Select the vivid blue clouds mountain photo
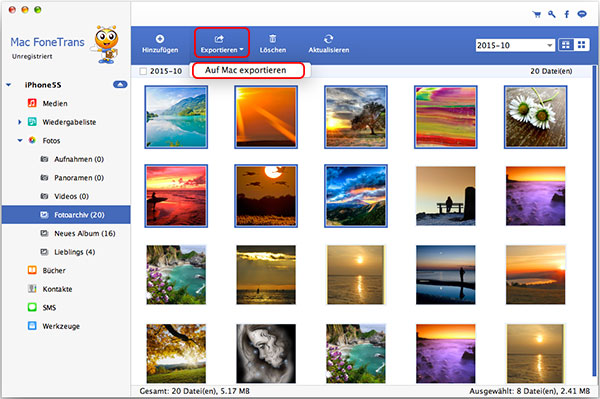Viewport: 600px width, 399px height. click(x=356, y=196)
